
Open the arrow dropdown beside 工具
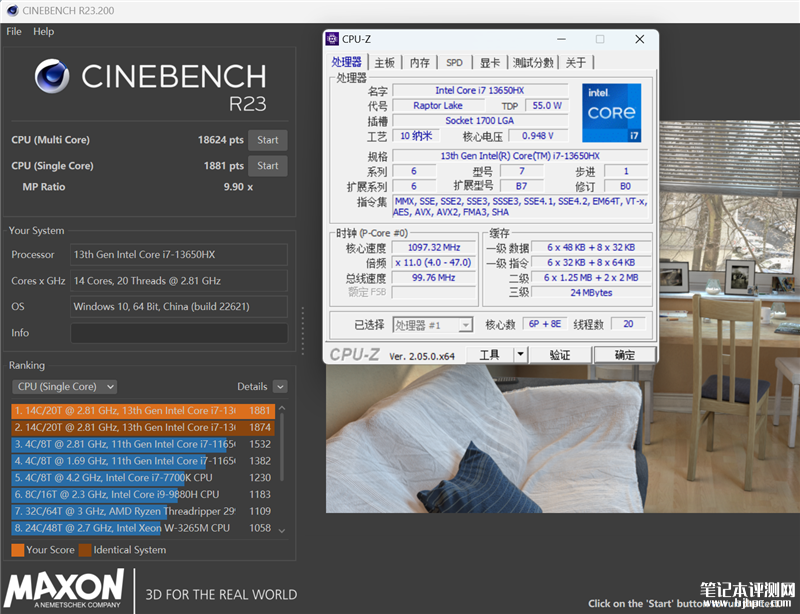pos(520,355)
